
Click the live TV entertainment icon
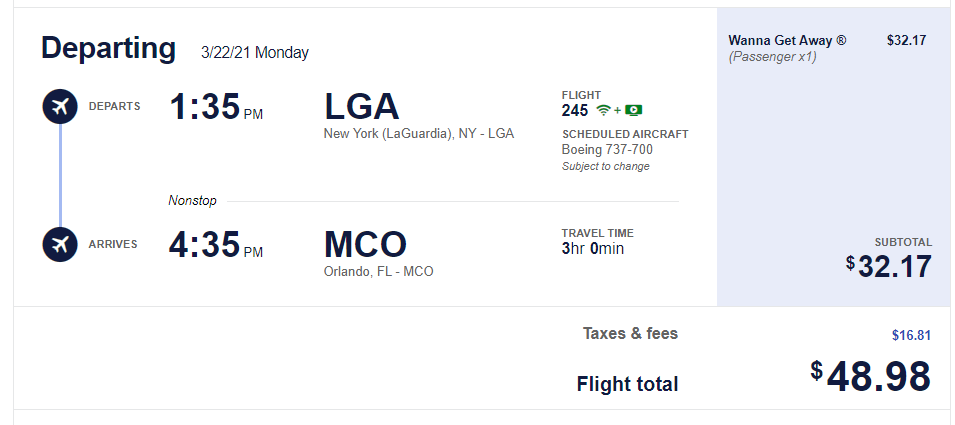[633, 110]
